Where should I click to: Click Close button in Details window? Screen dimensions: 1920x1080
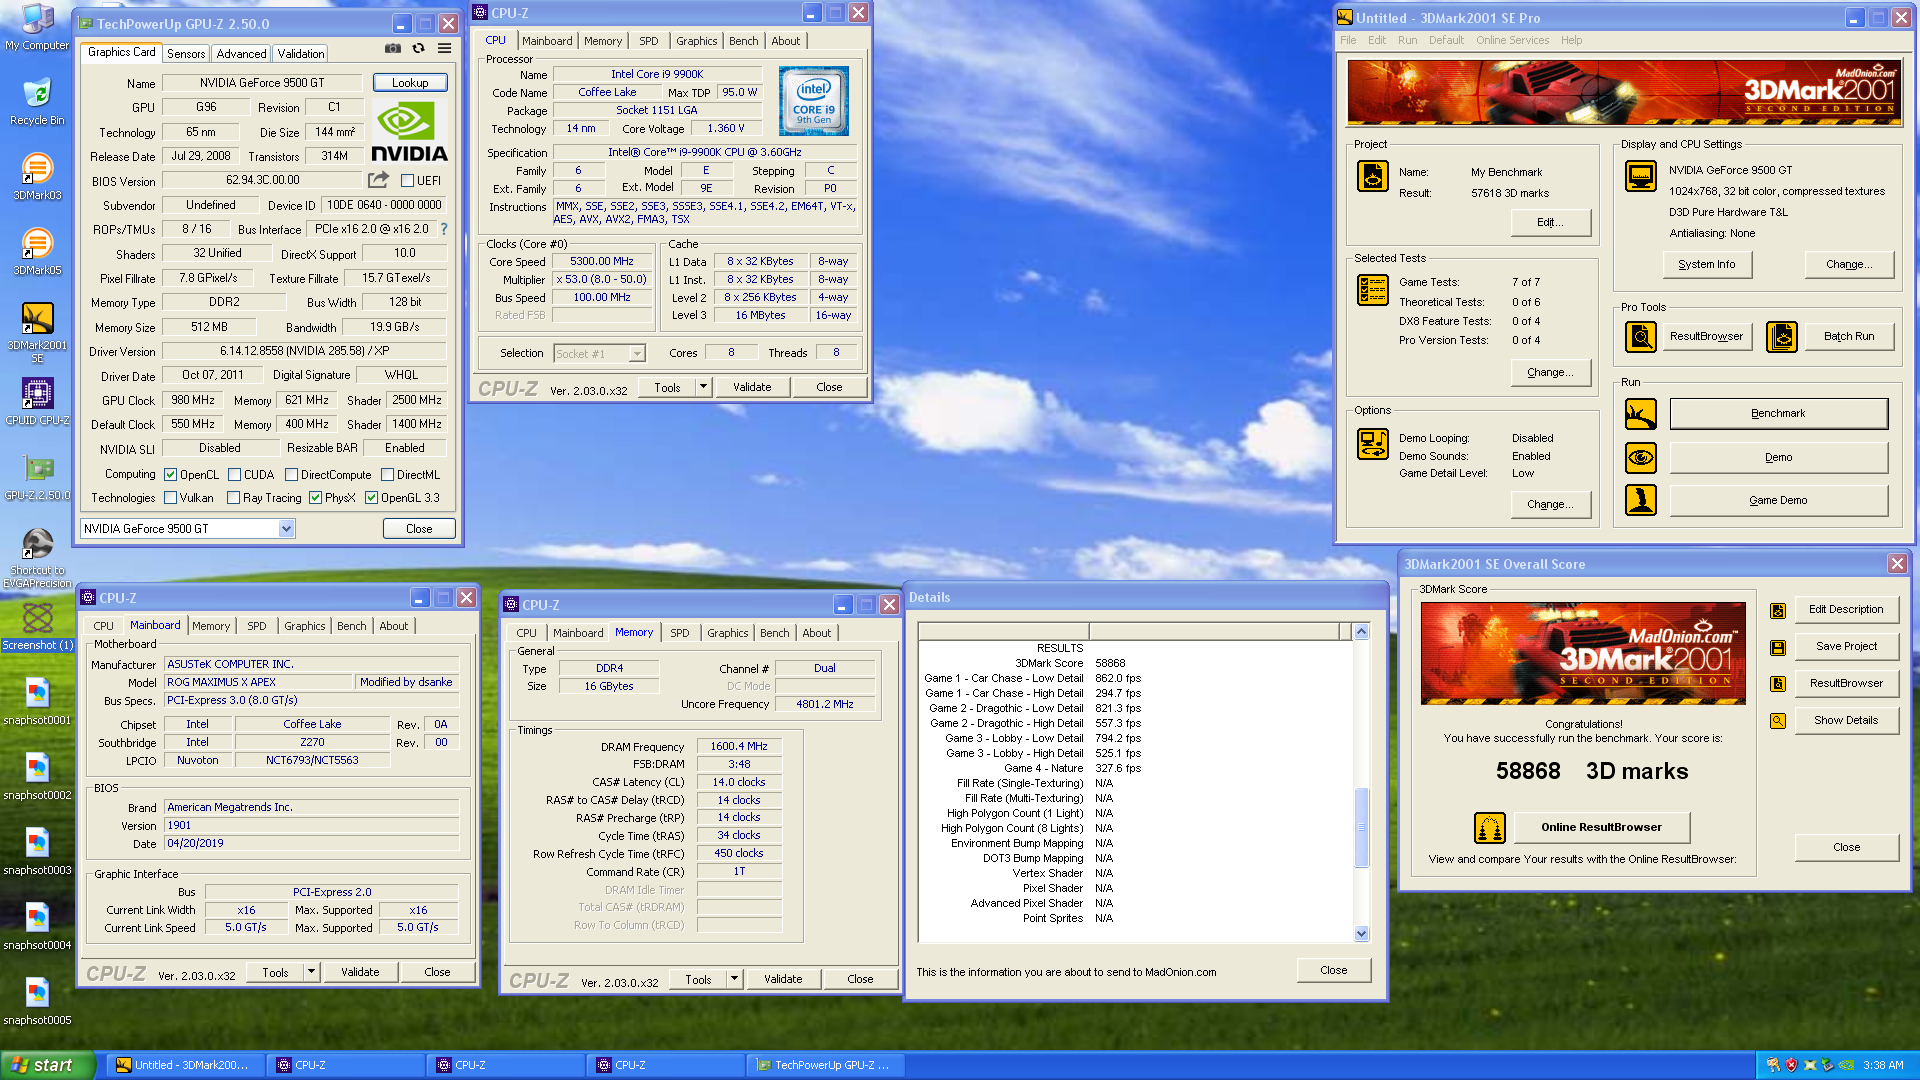pos(1333,971)
